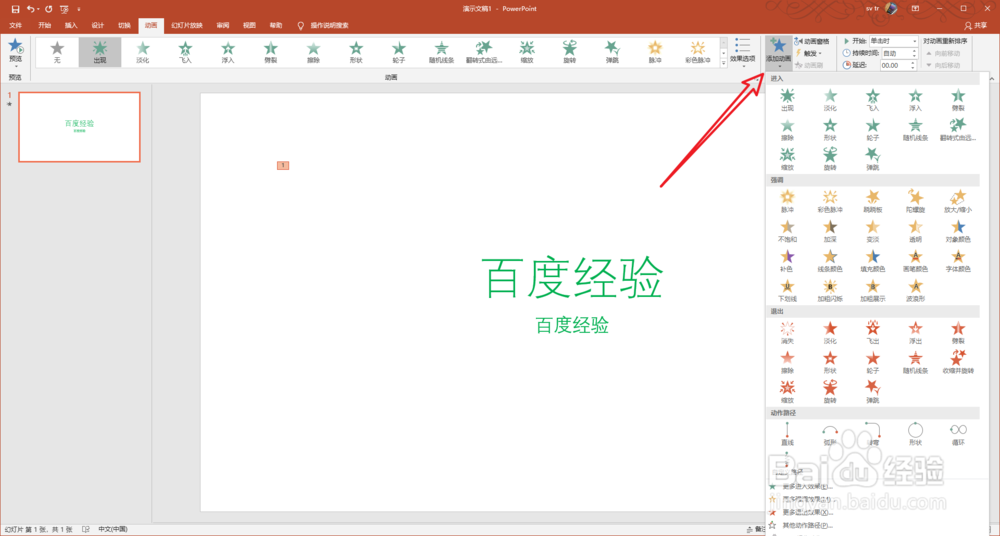Choose the 放大/缩小 emphasis effect
Screen dimensions: 1000x536
point(958,202)
